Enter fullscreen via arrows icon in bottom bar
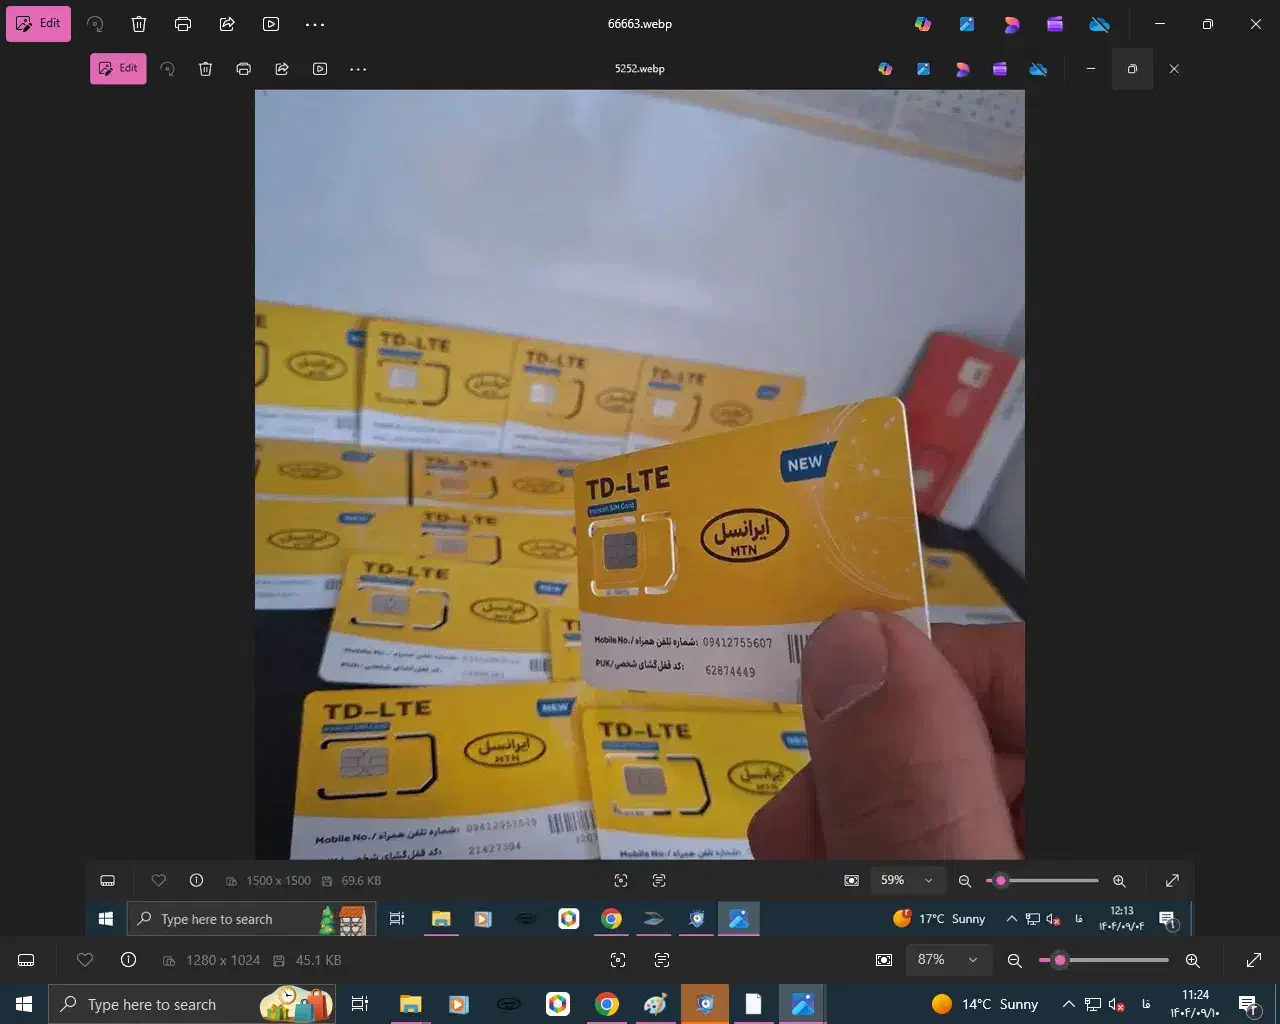1280x1024 pixels. (1253, 960)
